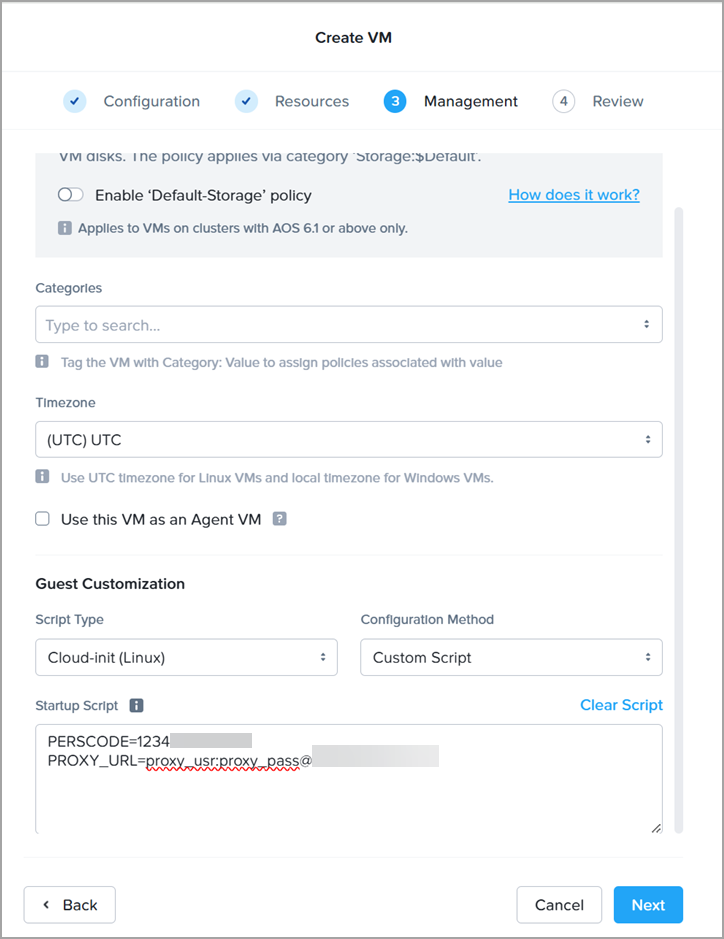Click the Configuration step checkmark icon
Viewport: 724px width, 939px height.
(75, 101)
